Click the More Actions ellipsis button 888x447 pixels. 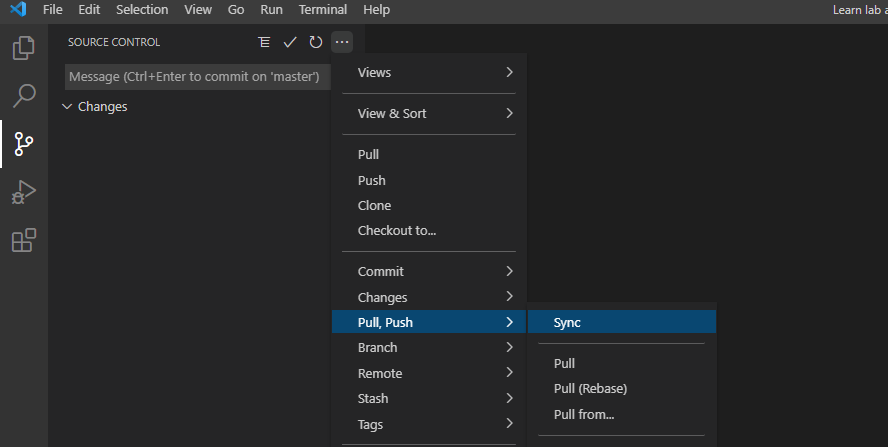point(342,42)
